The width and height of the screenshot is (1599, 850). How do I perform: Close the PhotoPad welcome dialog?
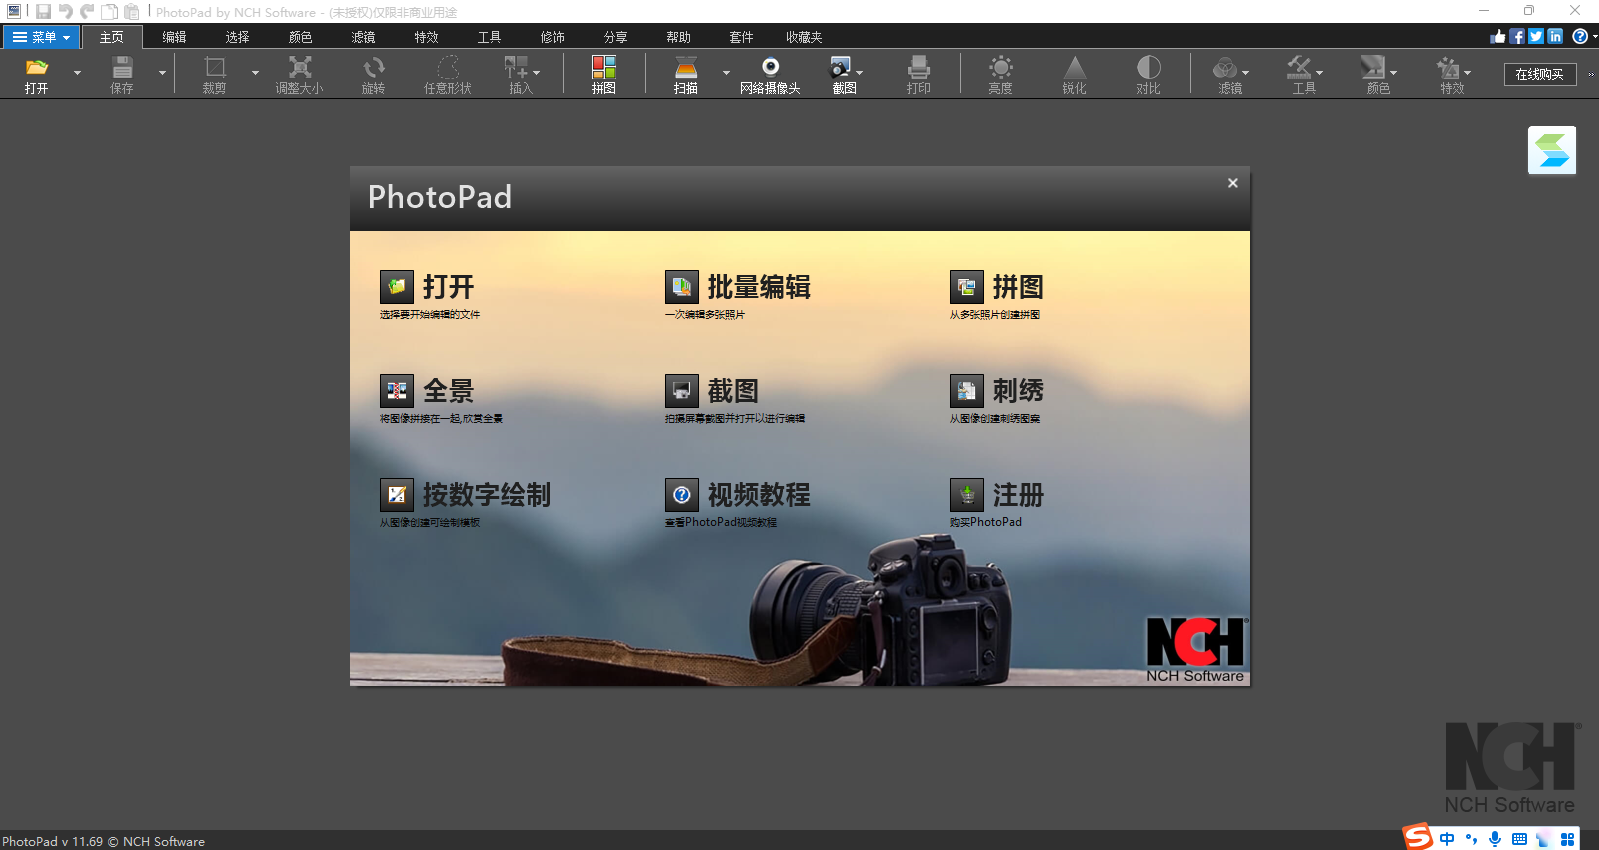(x=1232, y=183)
